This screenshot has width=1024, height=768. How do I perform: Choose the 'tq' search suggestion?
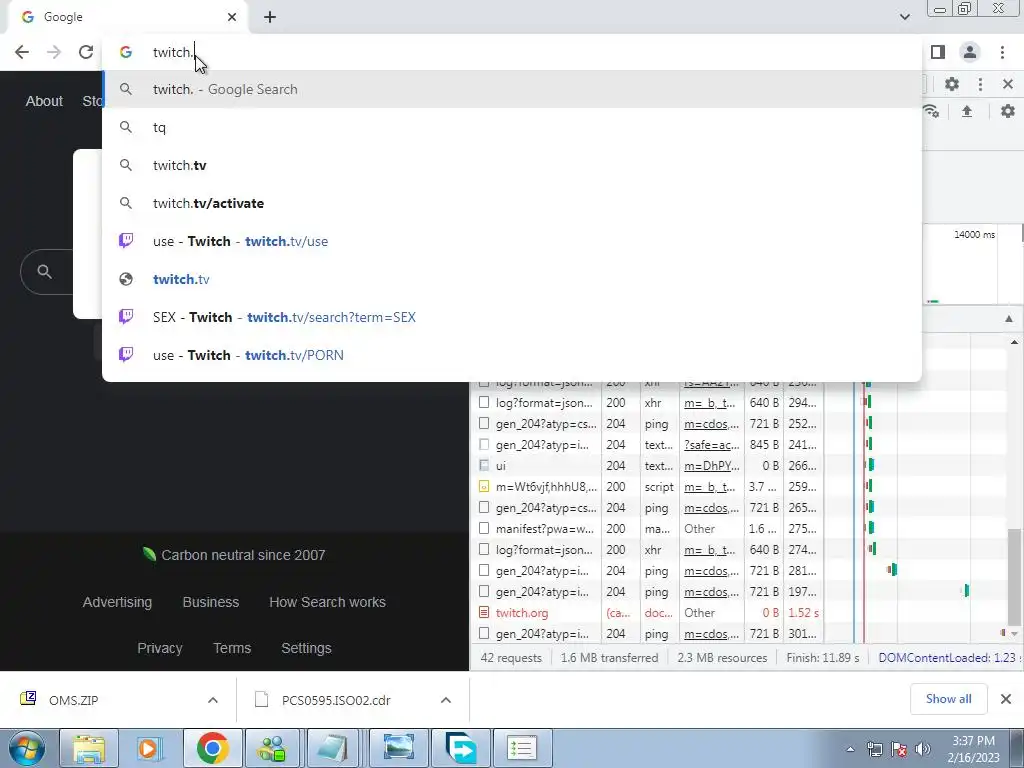click(x=512, y=127)
